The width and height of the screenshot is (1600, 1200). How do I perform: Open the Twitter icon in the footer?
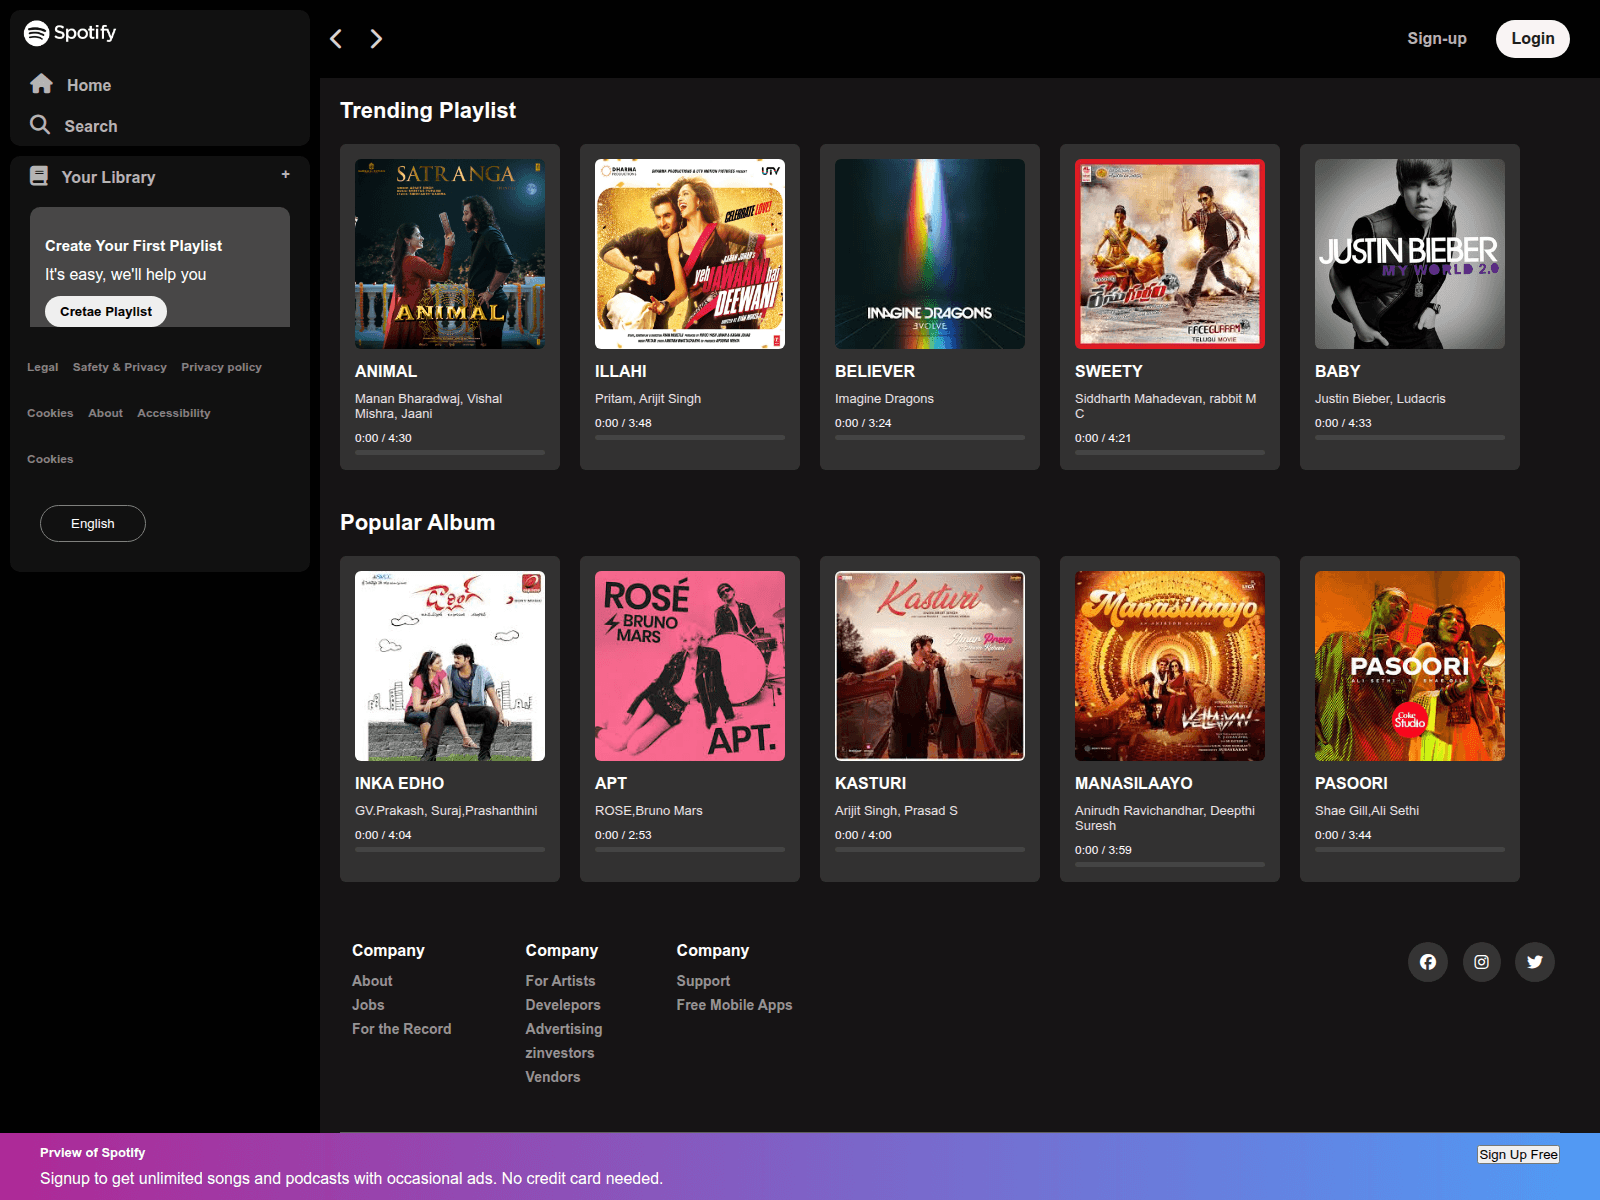1534,961
